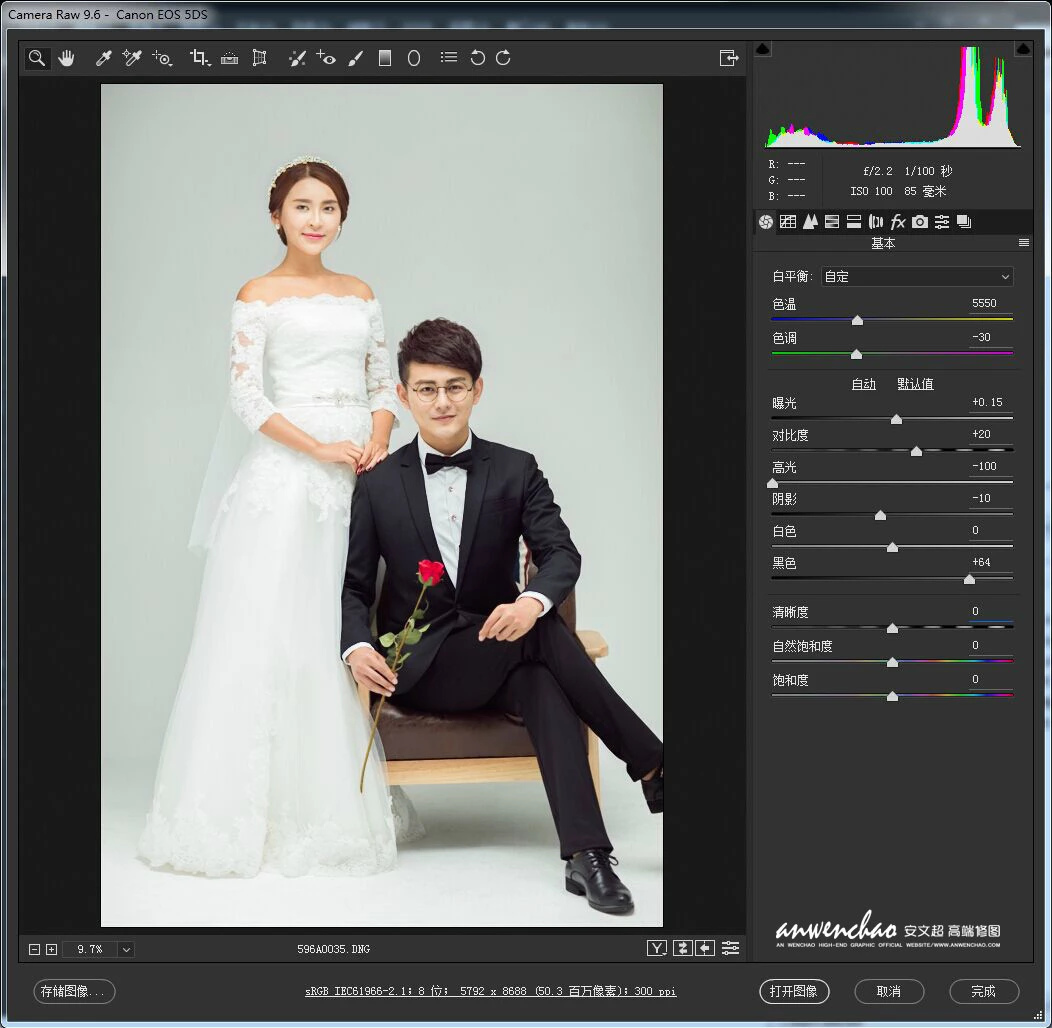Click the 黑色 slider handle
1052x1028 pixels.
[x=969, y=579]
